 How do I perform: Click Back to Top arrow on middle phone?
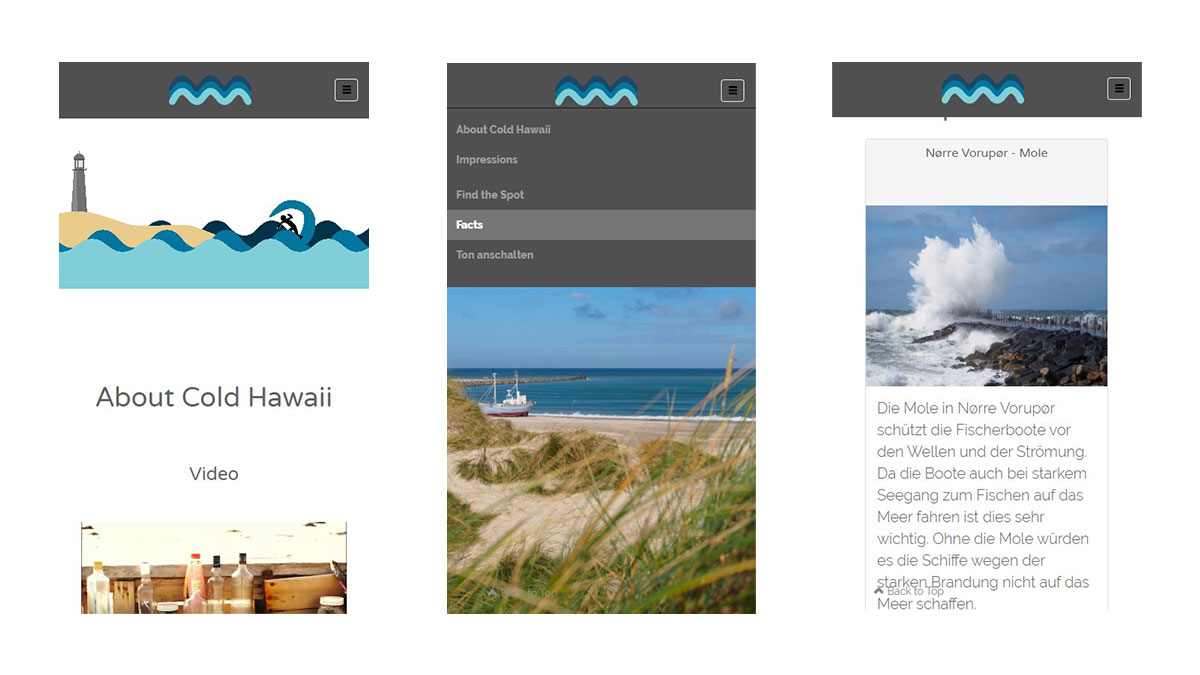pyautogui.click(x=492, y=593)
